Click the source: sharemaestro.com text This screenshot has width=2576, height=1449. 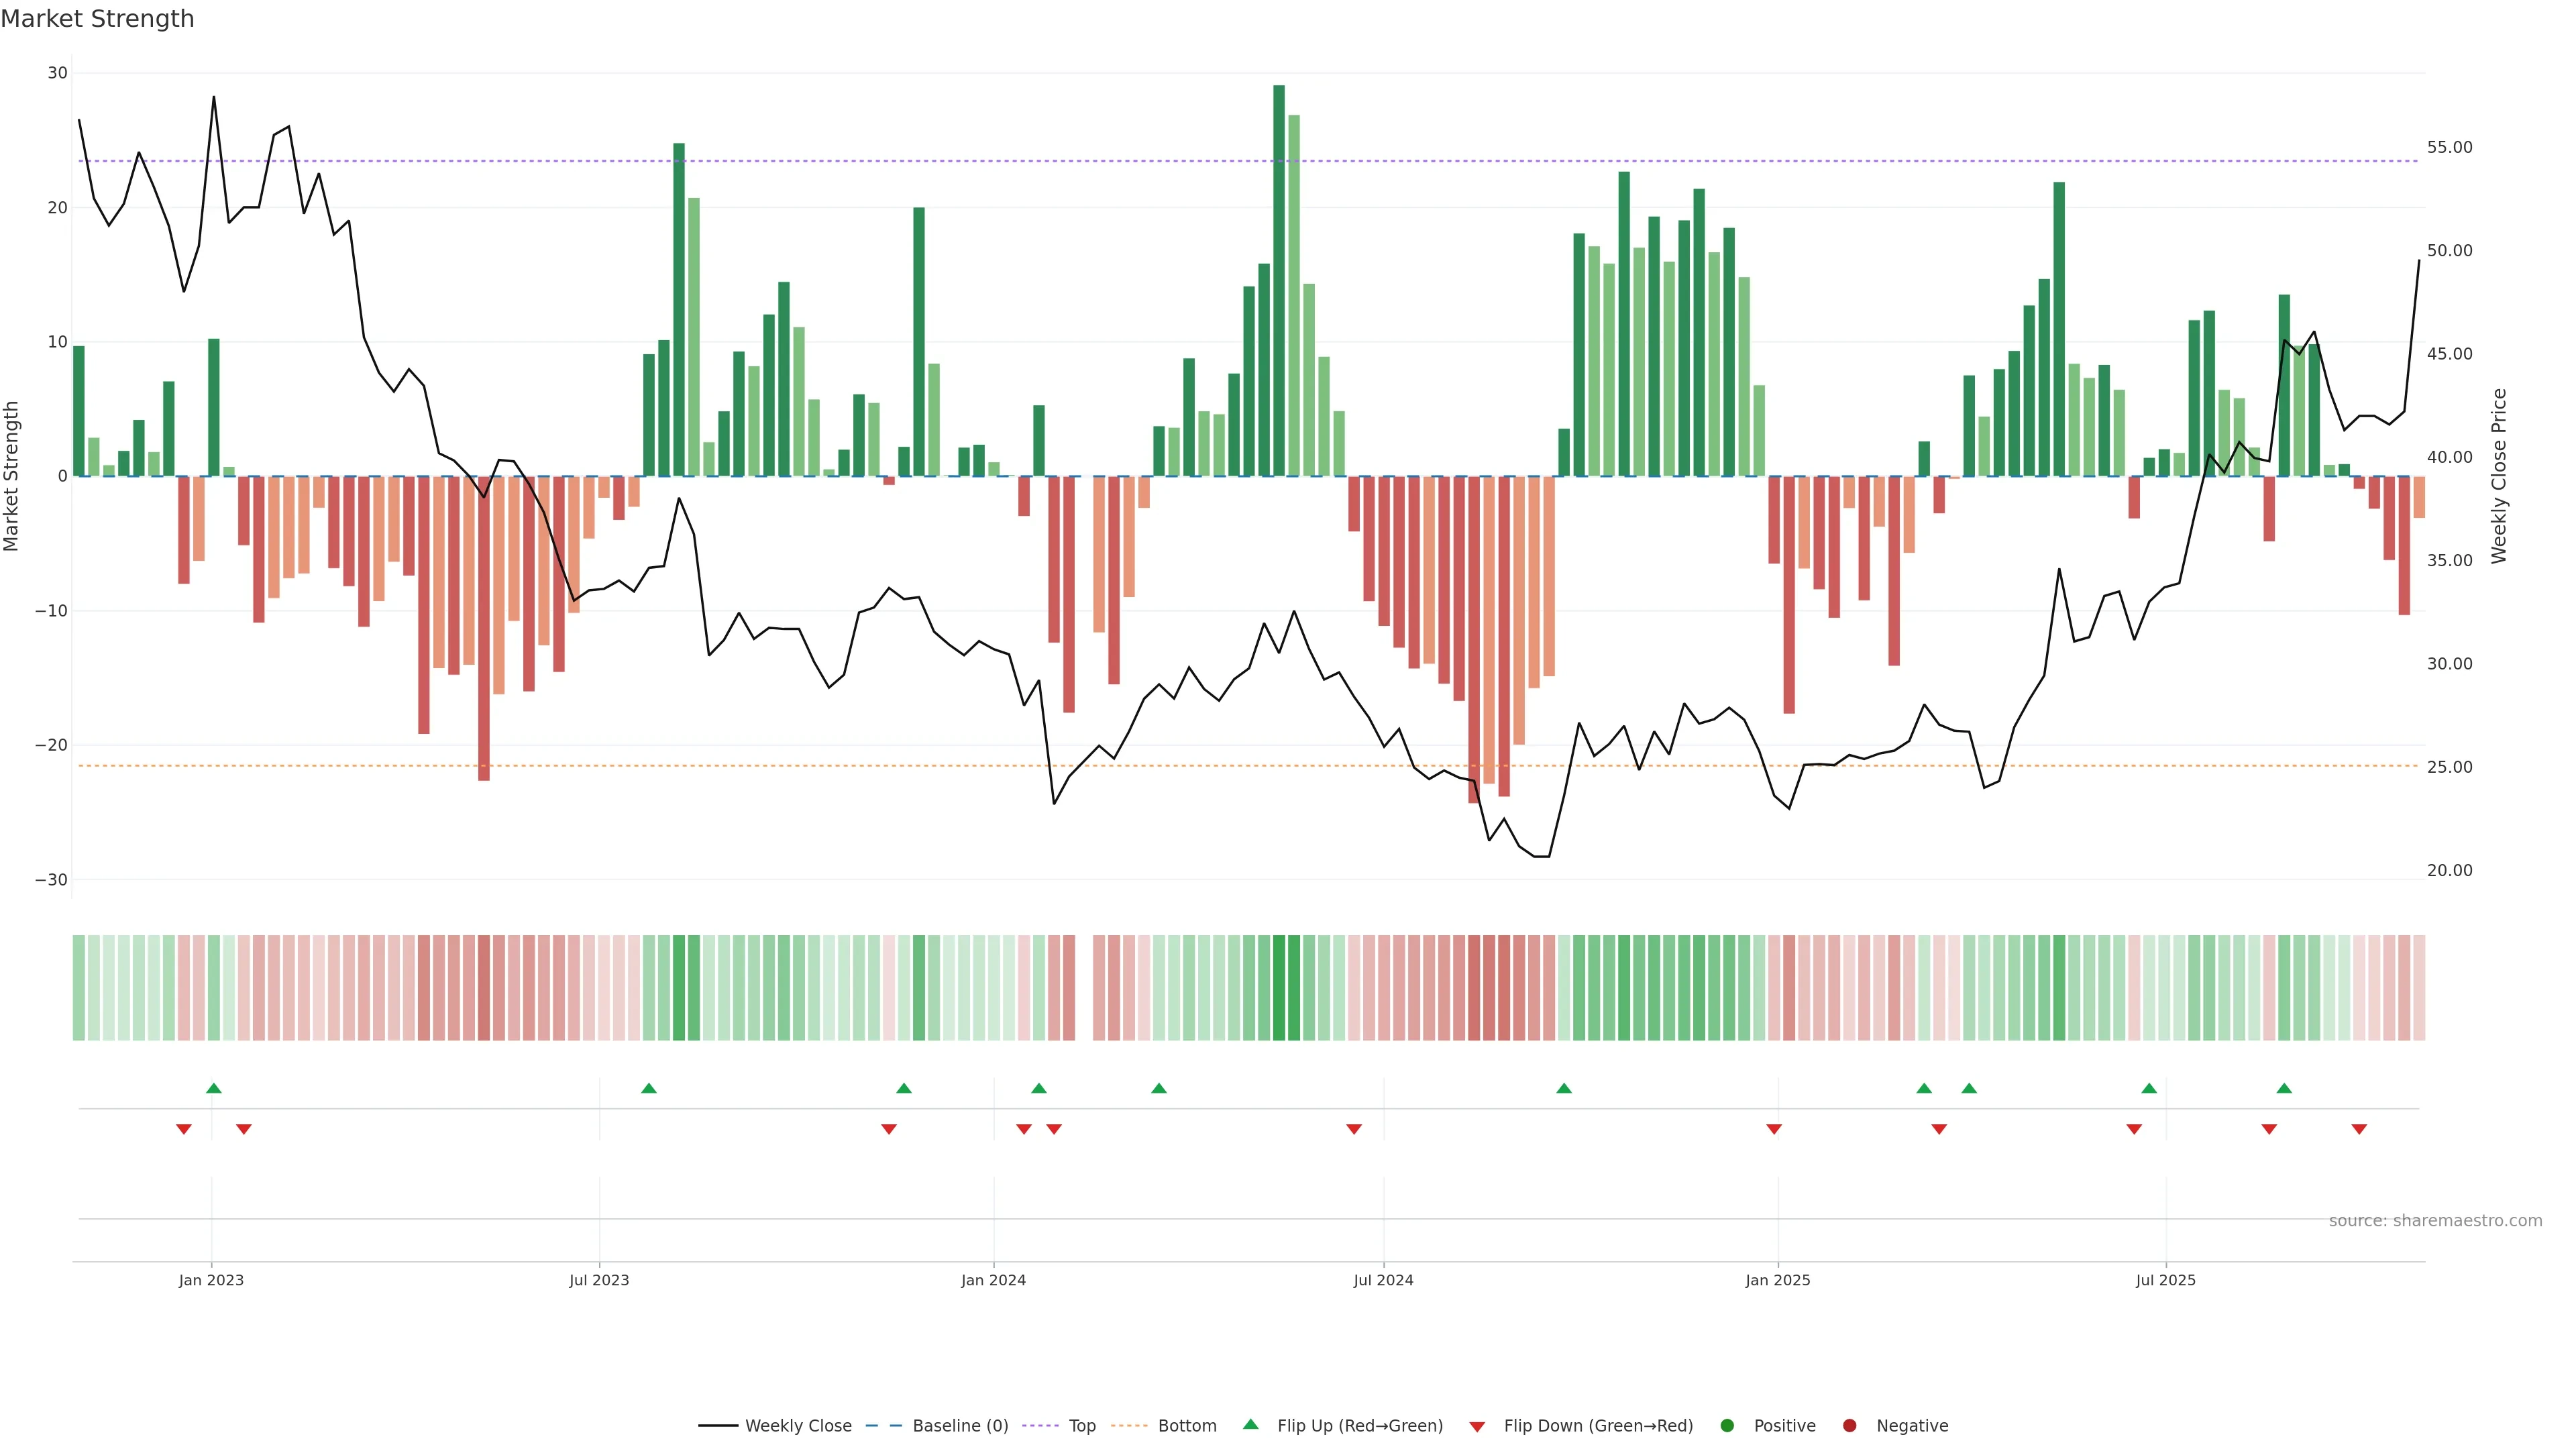click(x=2435, y=1220)
